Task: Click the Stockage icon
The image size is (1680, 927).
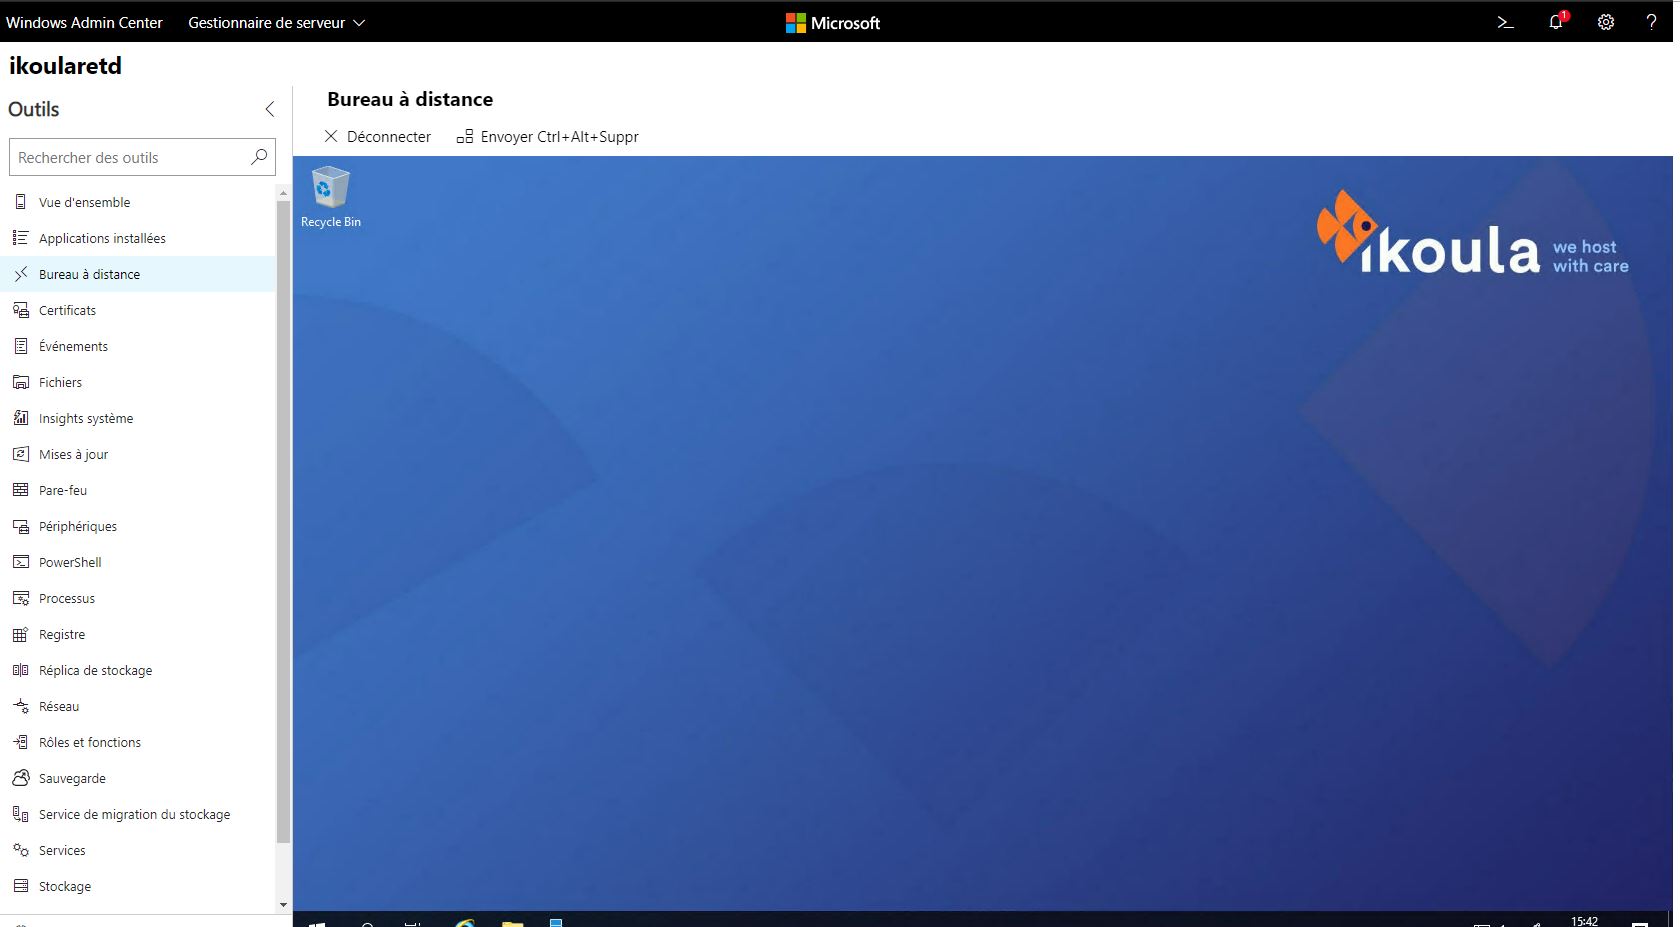Action: pos(20,886)
